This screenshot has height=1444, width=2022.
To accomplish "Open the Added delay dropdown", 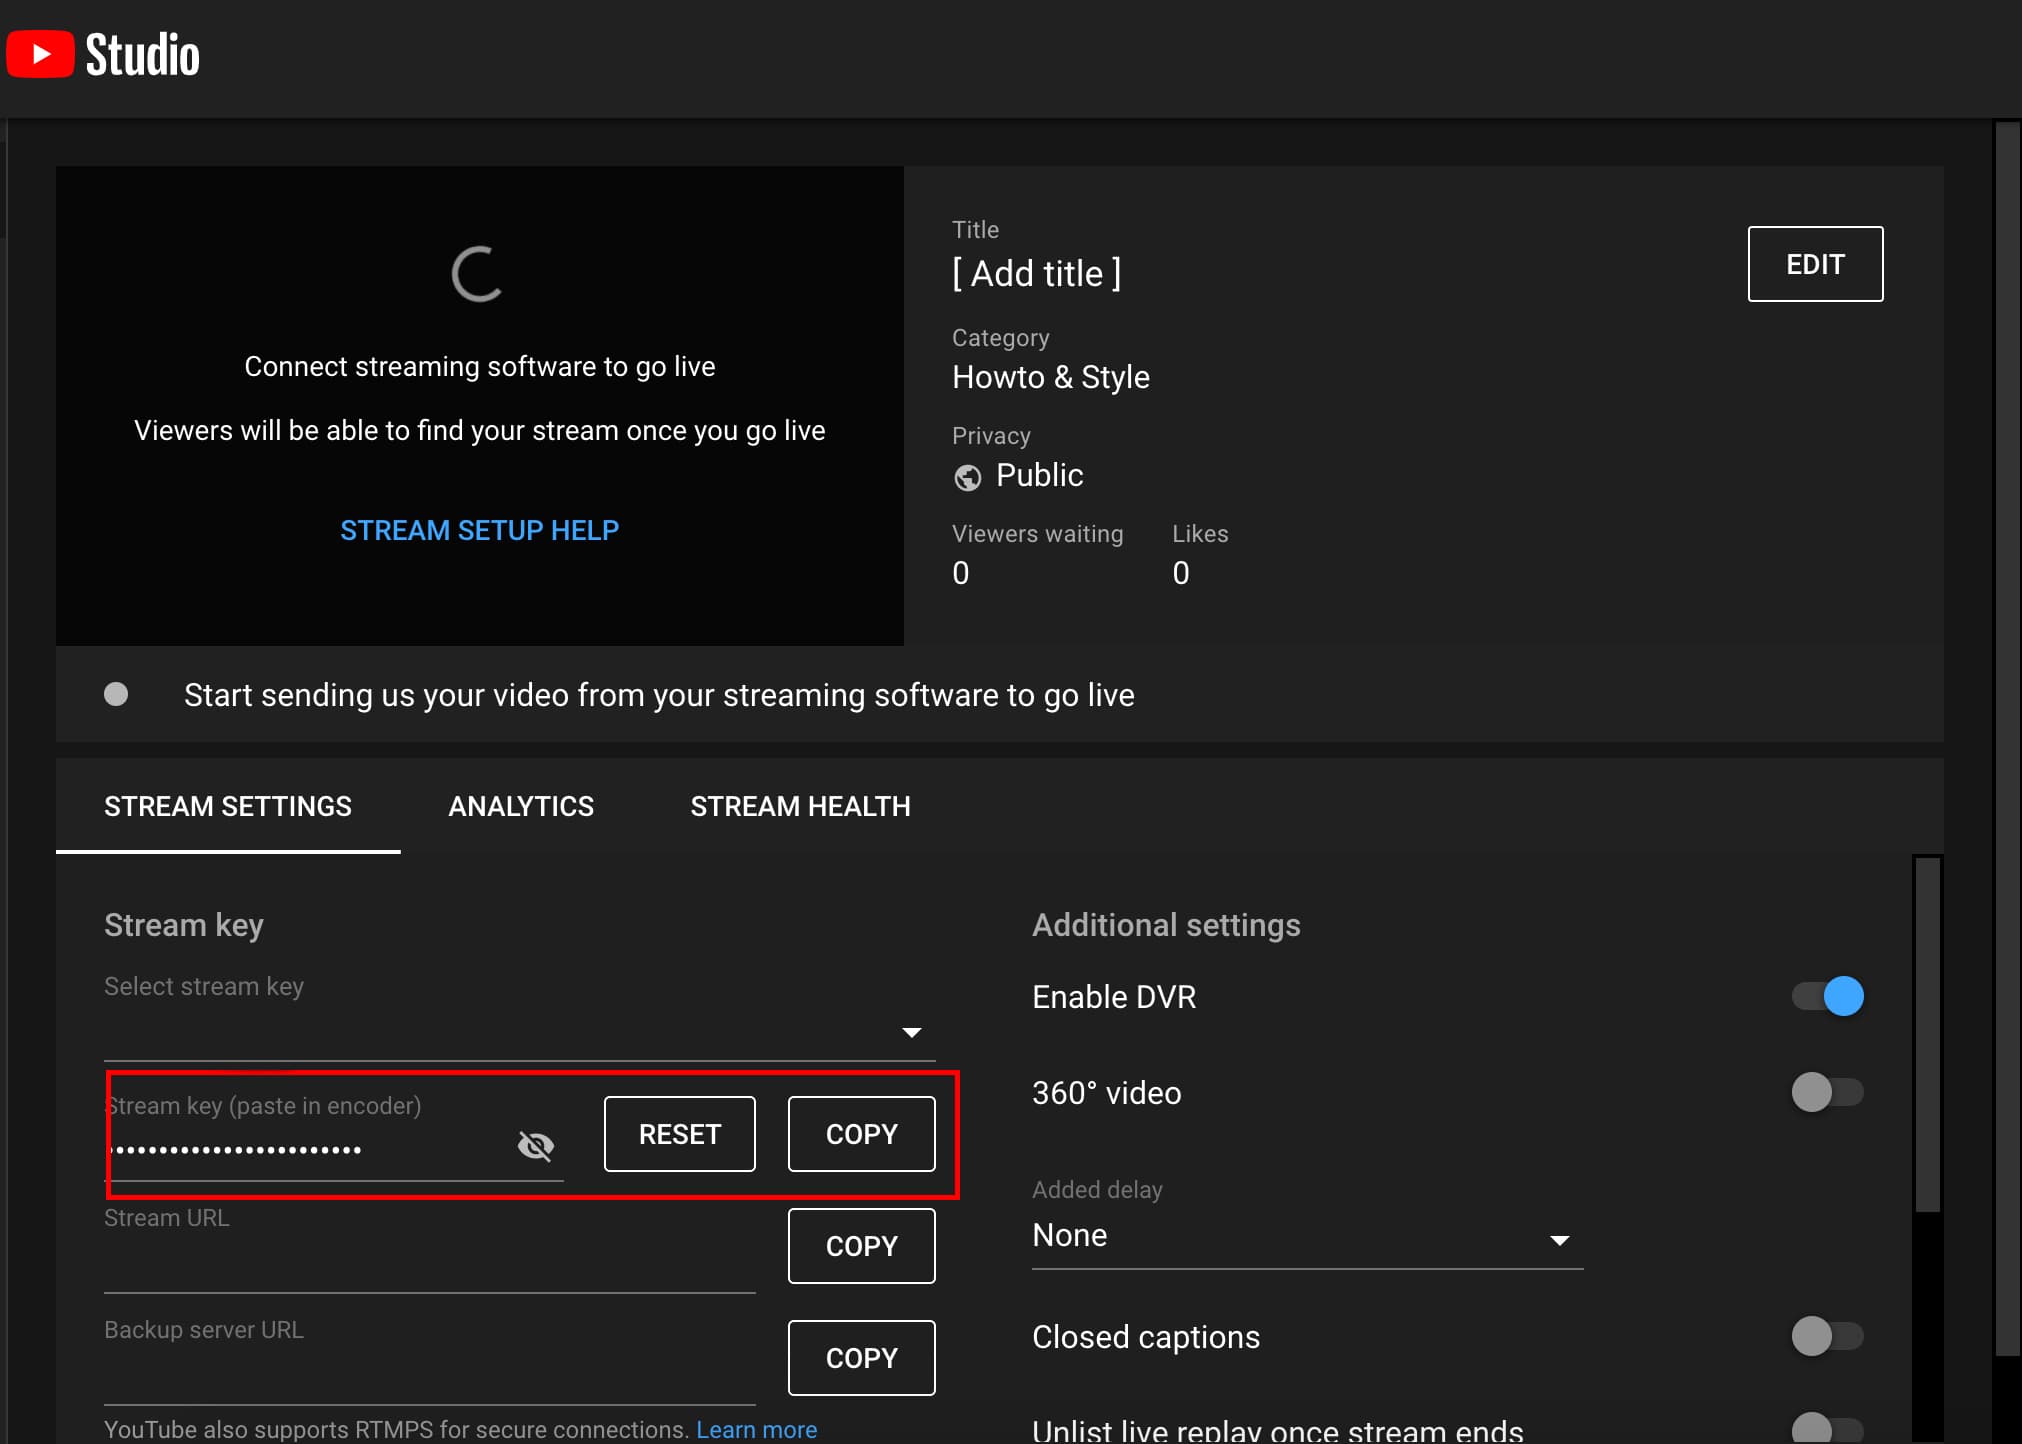I will click(x=1559, y=1239).
